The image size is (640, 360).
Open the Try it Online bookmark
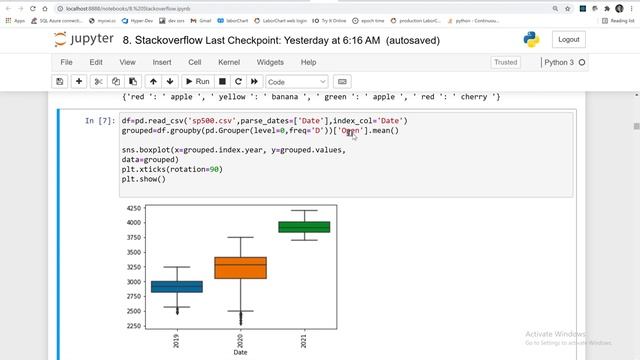click(x=329, y=21)
